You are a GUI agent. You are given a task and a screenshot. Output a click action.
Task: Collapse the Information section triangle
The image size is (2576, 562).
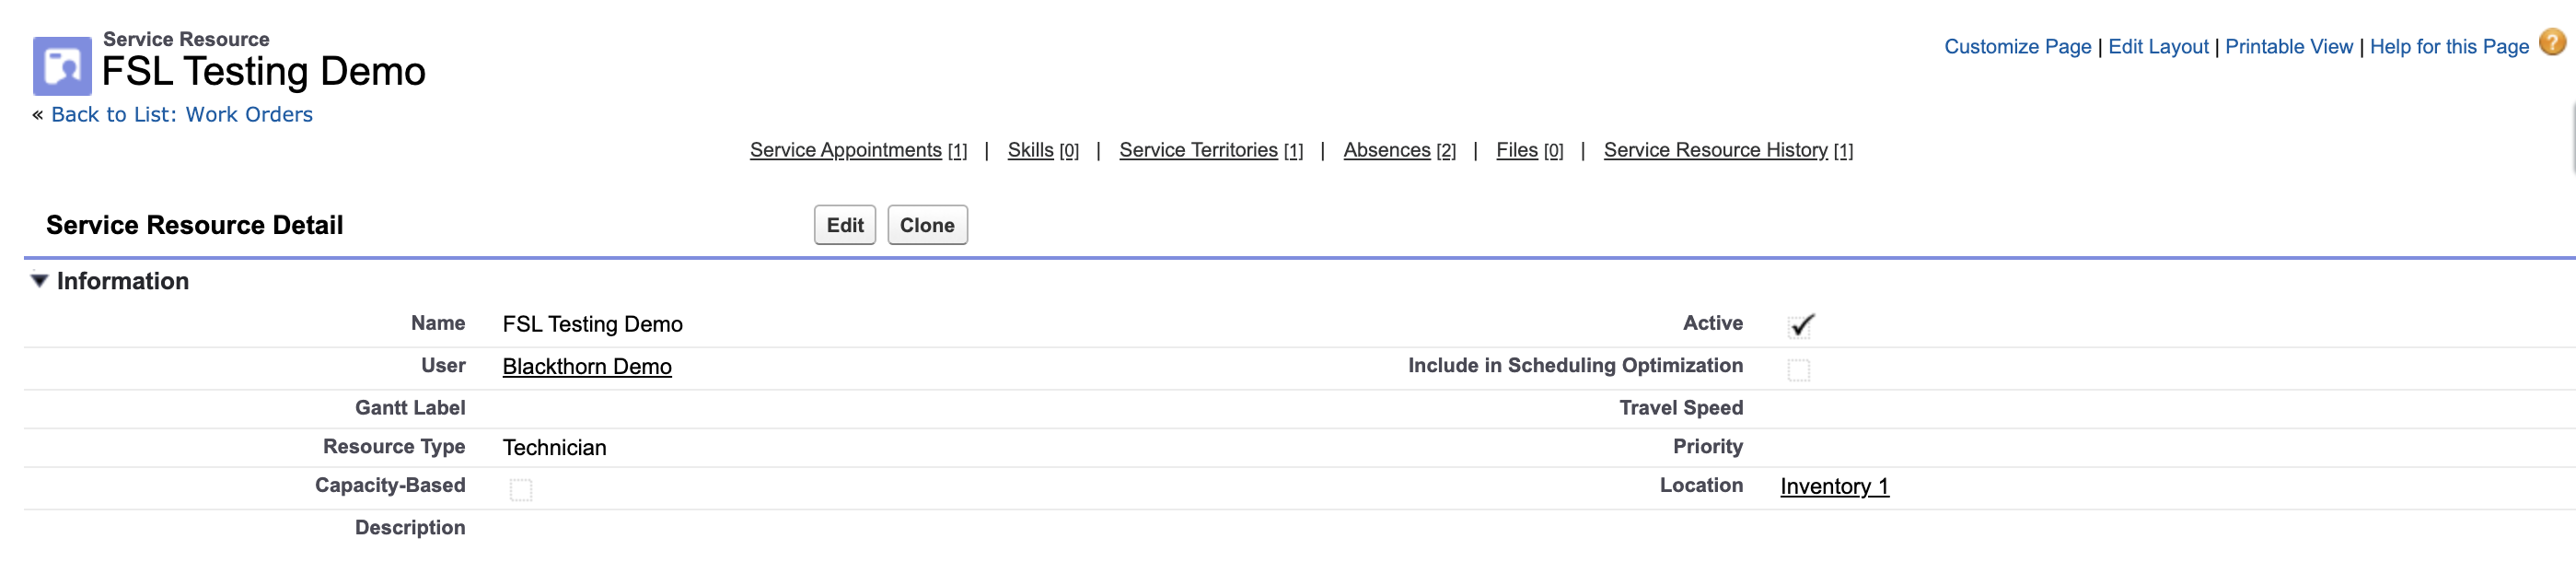click(x=39, y=281)
